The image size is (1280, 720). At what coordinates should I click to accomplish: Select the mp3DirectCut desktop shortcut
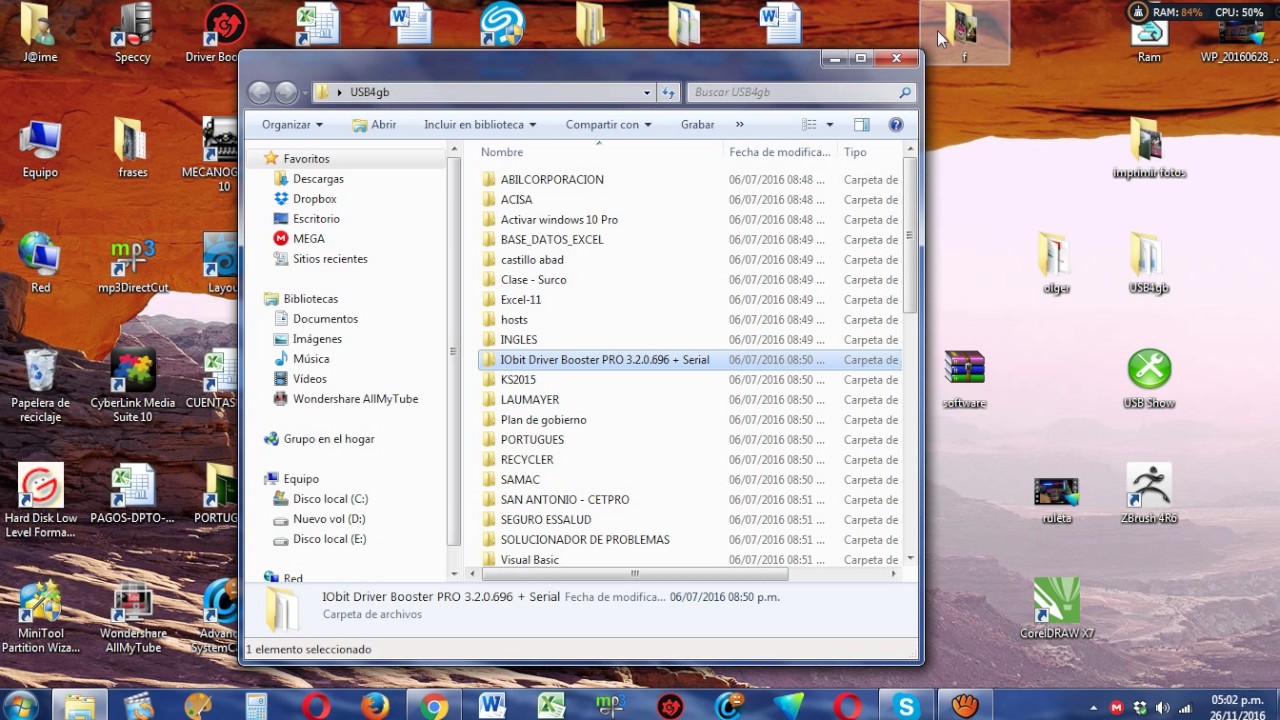click(133, 266)
